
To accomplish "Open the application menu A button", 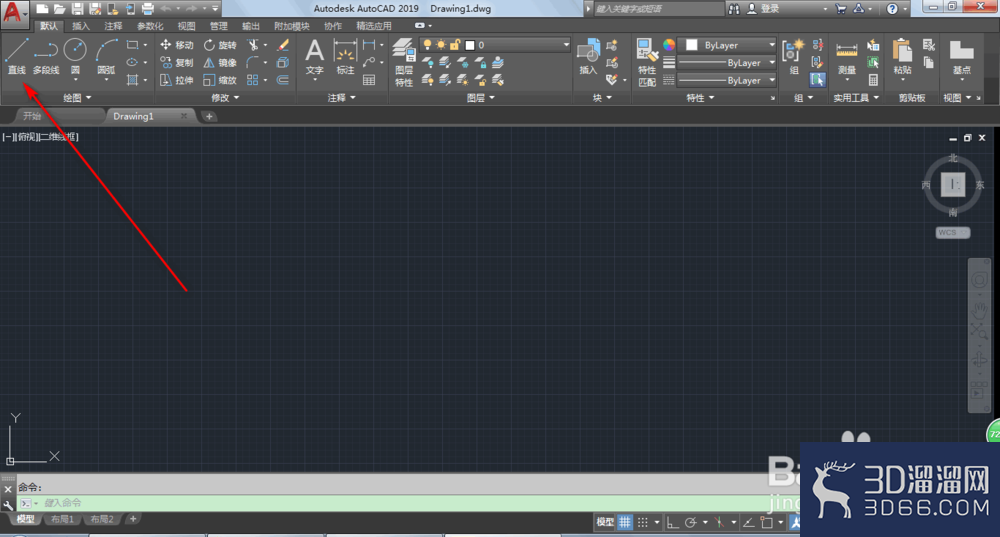I will [x=14, y=13].
